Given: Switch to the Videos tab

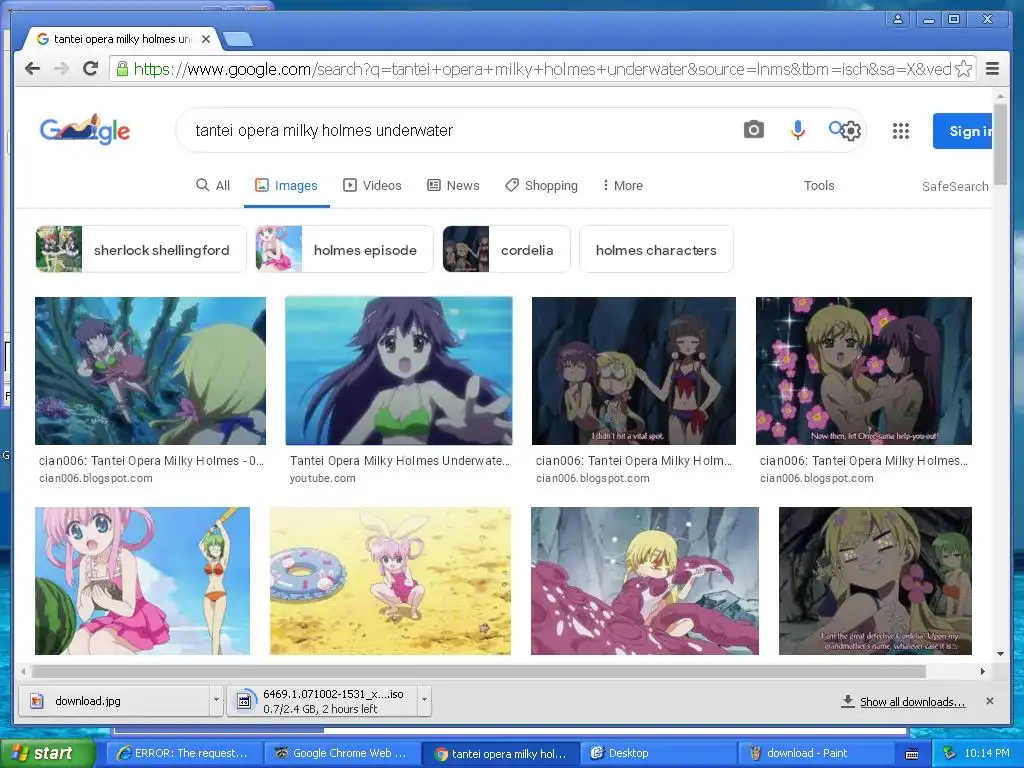Looking at the screenshot, I should 372,185.
